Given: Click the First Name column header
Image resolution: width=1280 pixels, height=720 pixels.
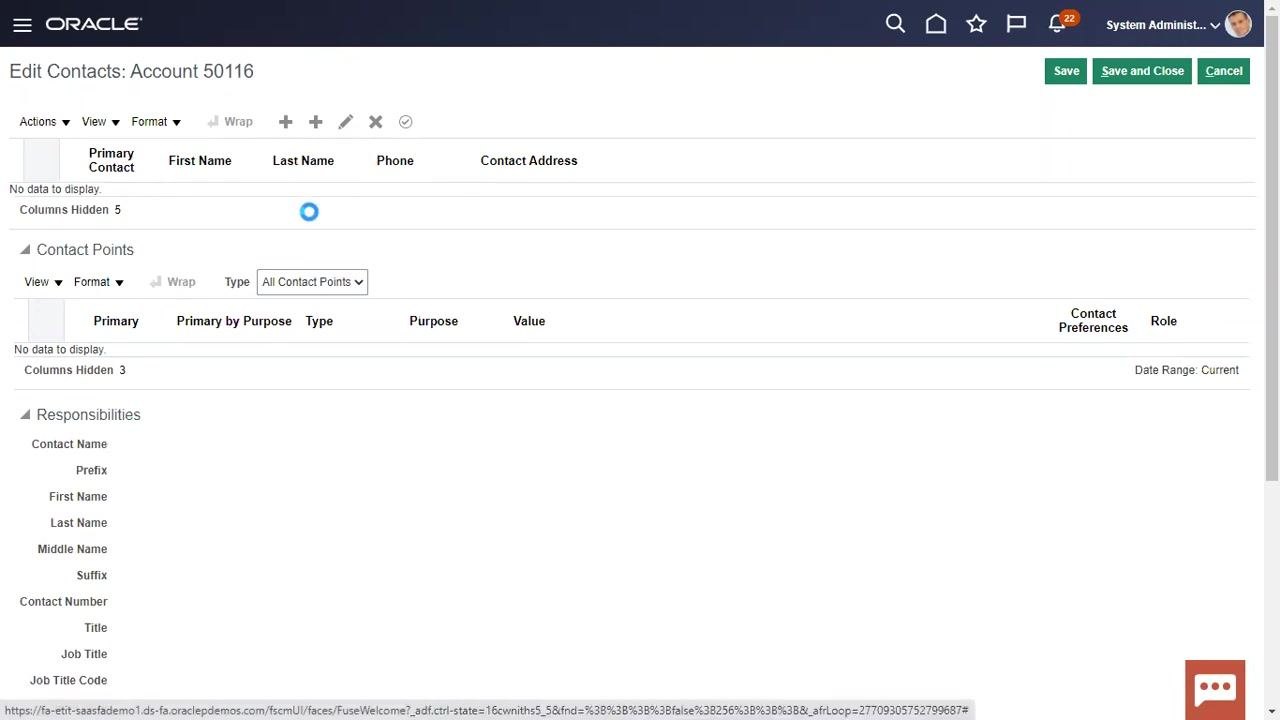Looking at the screenshot, I should pyautogui.click(x=200, y=160).
